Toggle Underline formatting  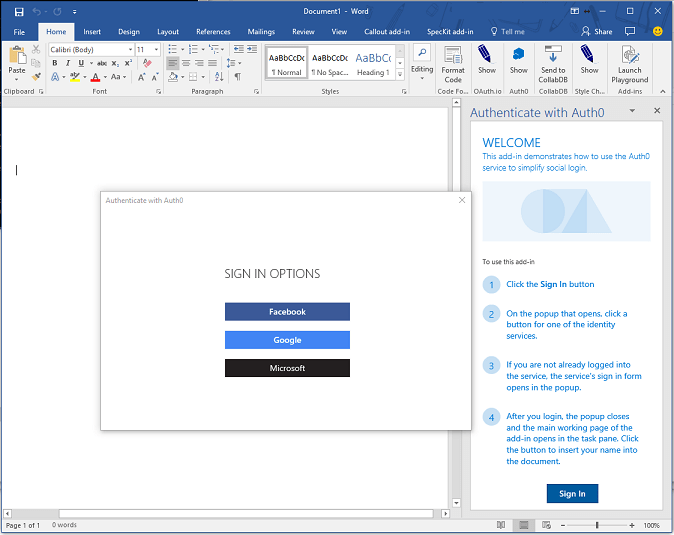[x=81, y=63]
